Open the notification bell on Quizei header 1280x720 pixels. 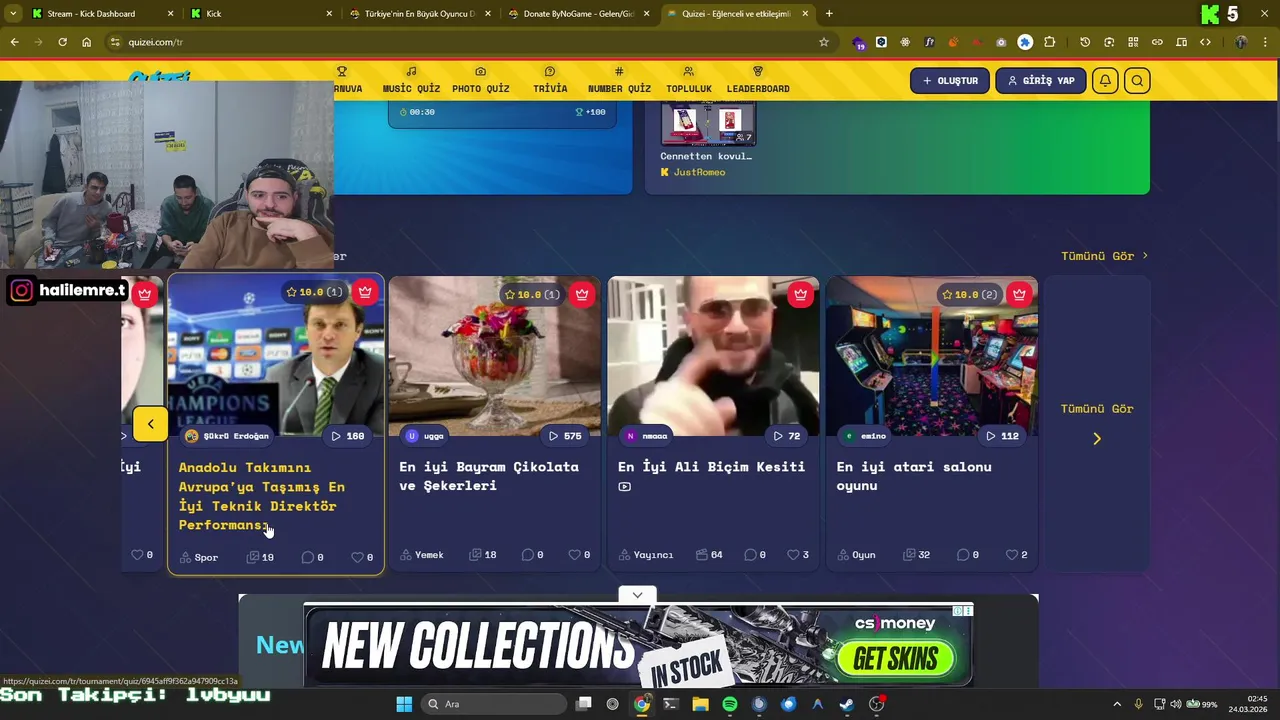[1105, 81]
